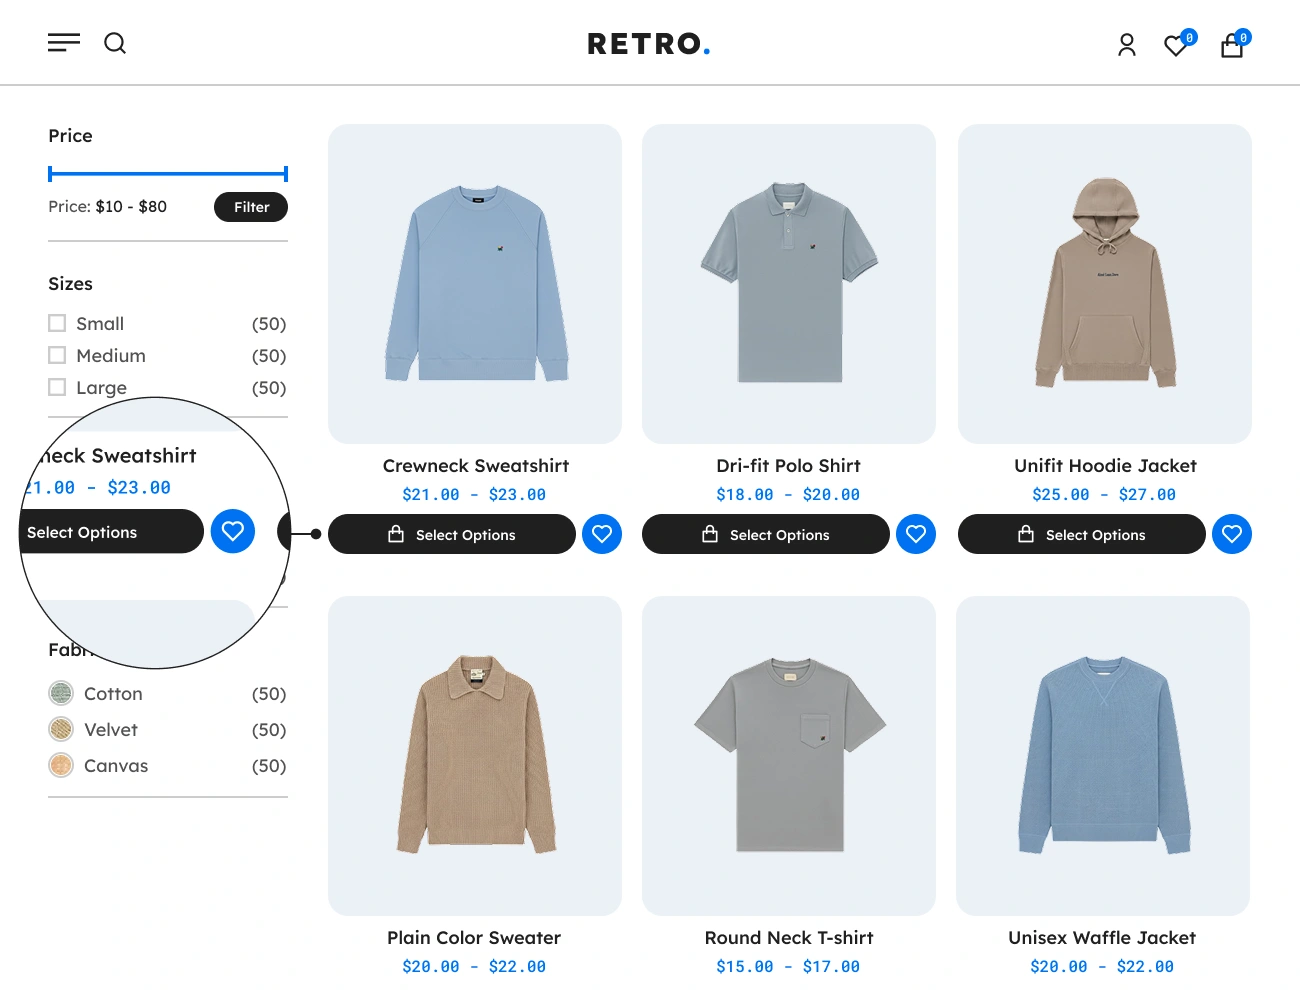Viewport: 1300px width, 990px height.
Task: Select Options for Unifit Hoodie Jacket
Action: 1082,534
